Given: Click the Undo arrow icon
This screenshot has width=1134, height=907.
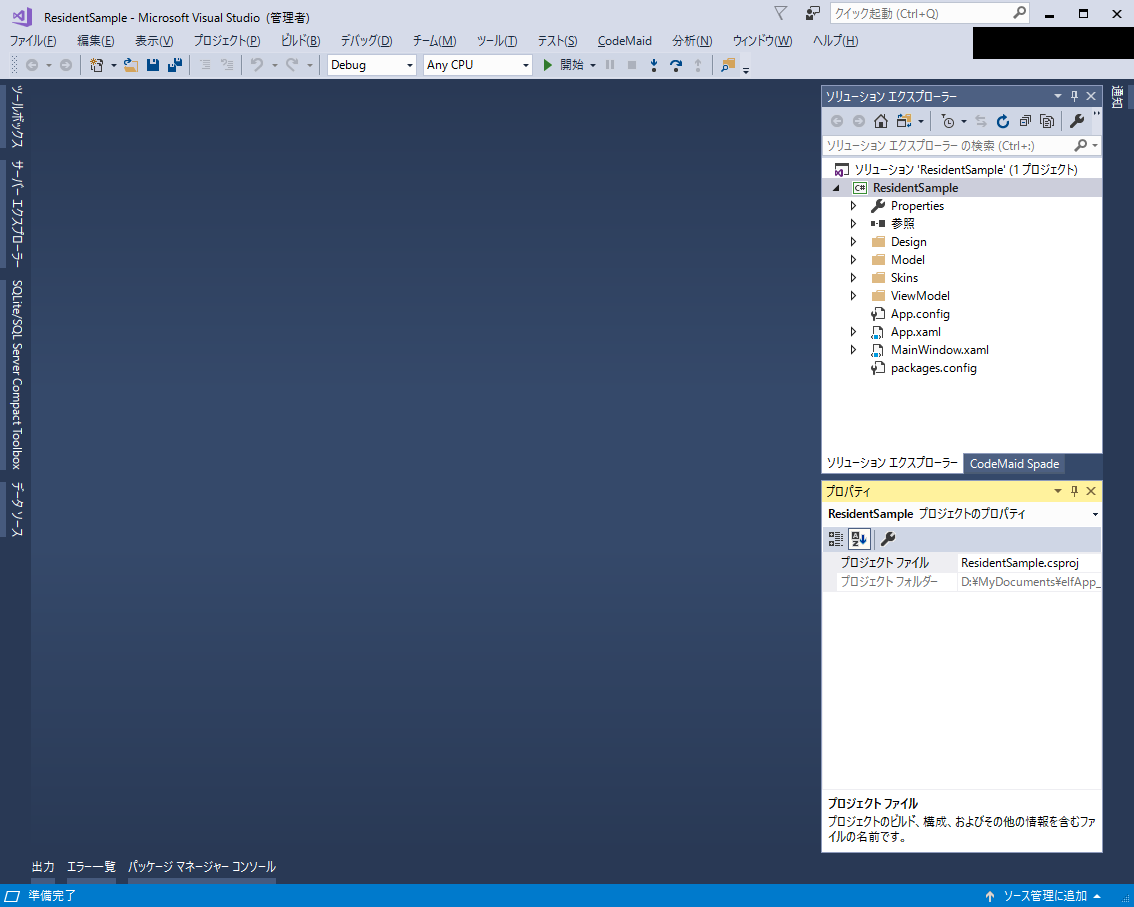Looking at the screenshot, I should (257, 65).
